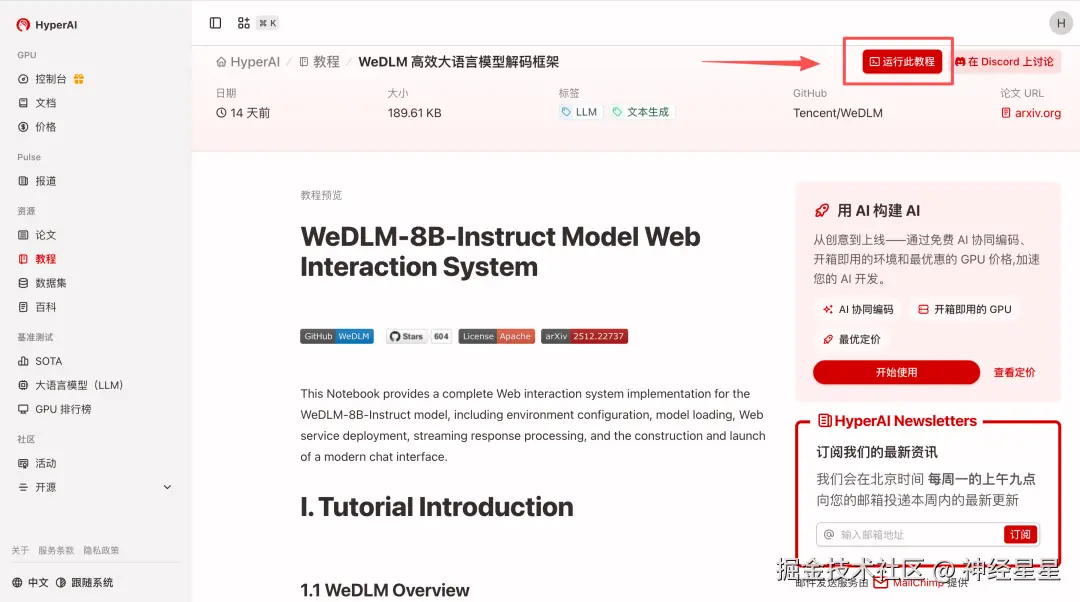Image resolution: width=1080 pixels, height=602 pixels.
Task: Click the 开始使用 button
Action: pyautogui.click(x=896, y=372)
